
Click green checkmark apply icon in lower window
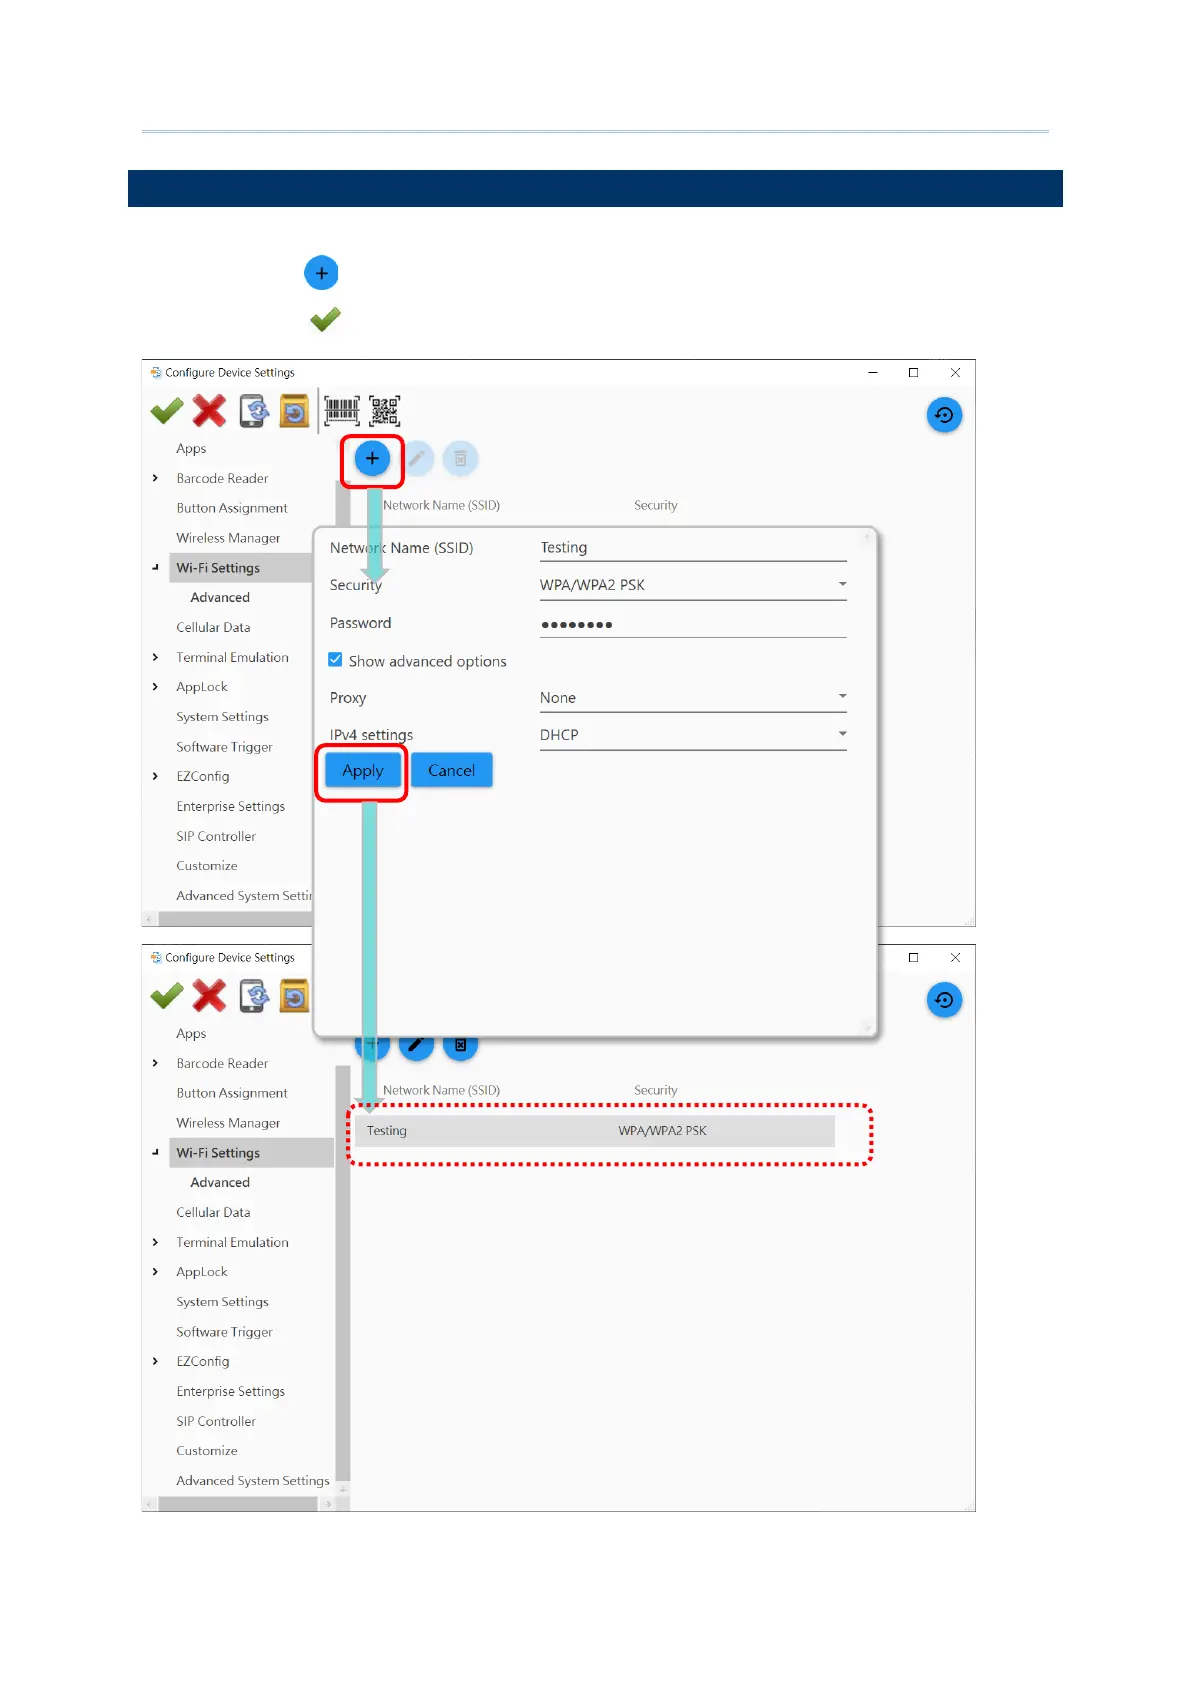click(x=167, y=996)
